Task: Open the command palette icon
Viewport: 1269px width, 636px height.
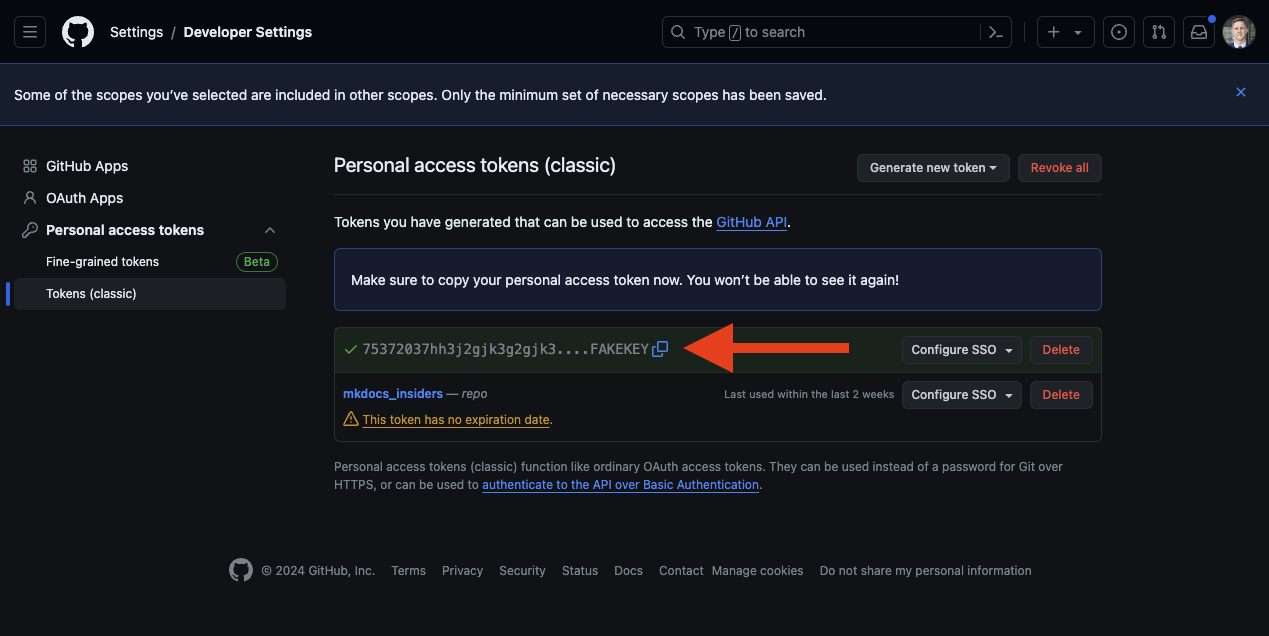Action: click(995, 32)
